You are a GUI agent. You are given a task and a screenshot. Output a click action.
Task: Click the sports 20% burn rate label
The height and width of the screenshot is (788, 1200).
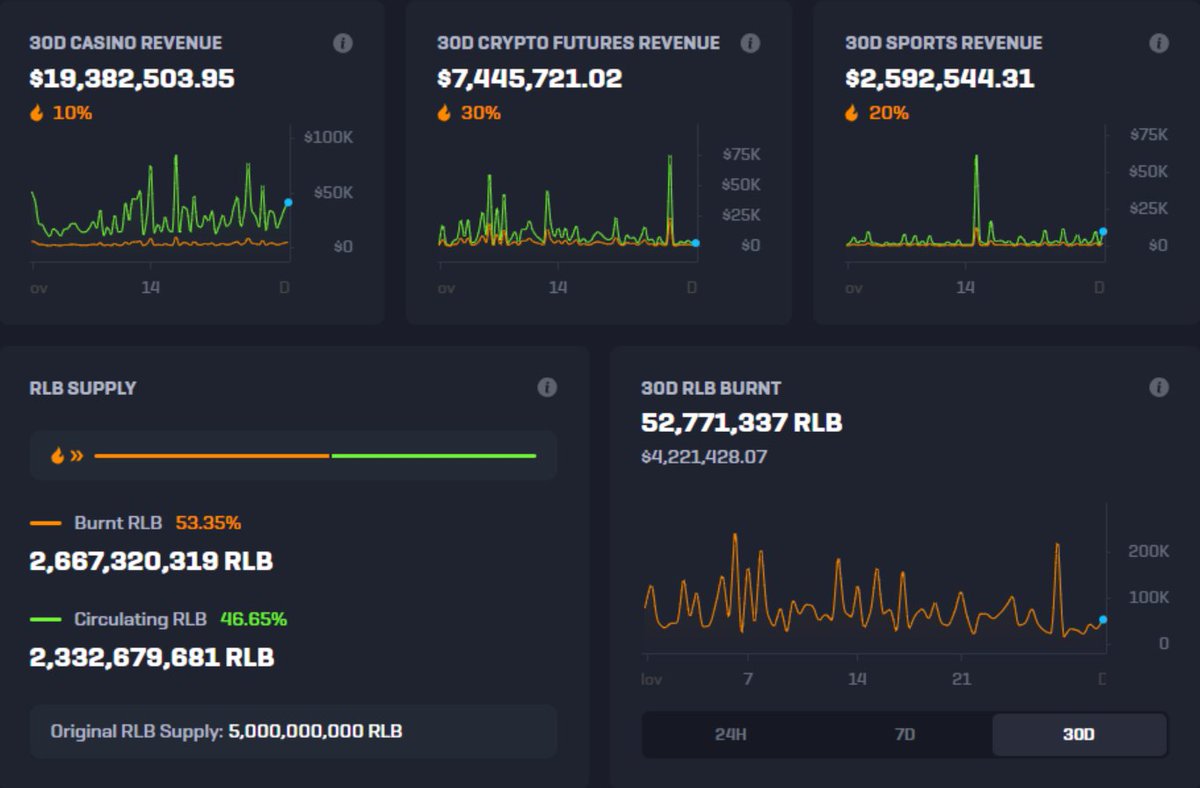[x=889, y=113]
